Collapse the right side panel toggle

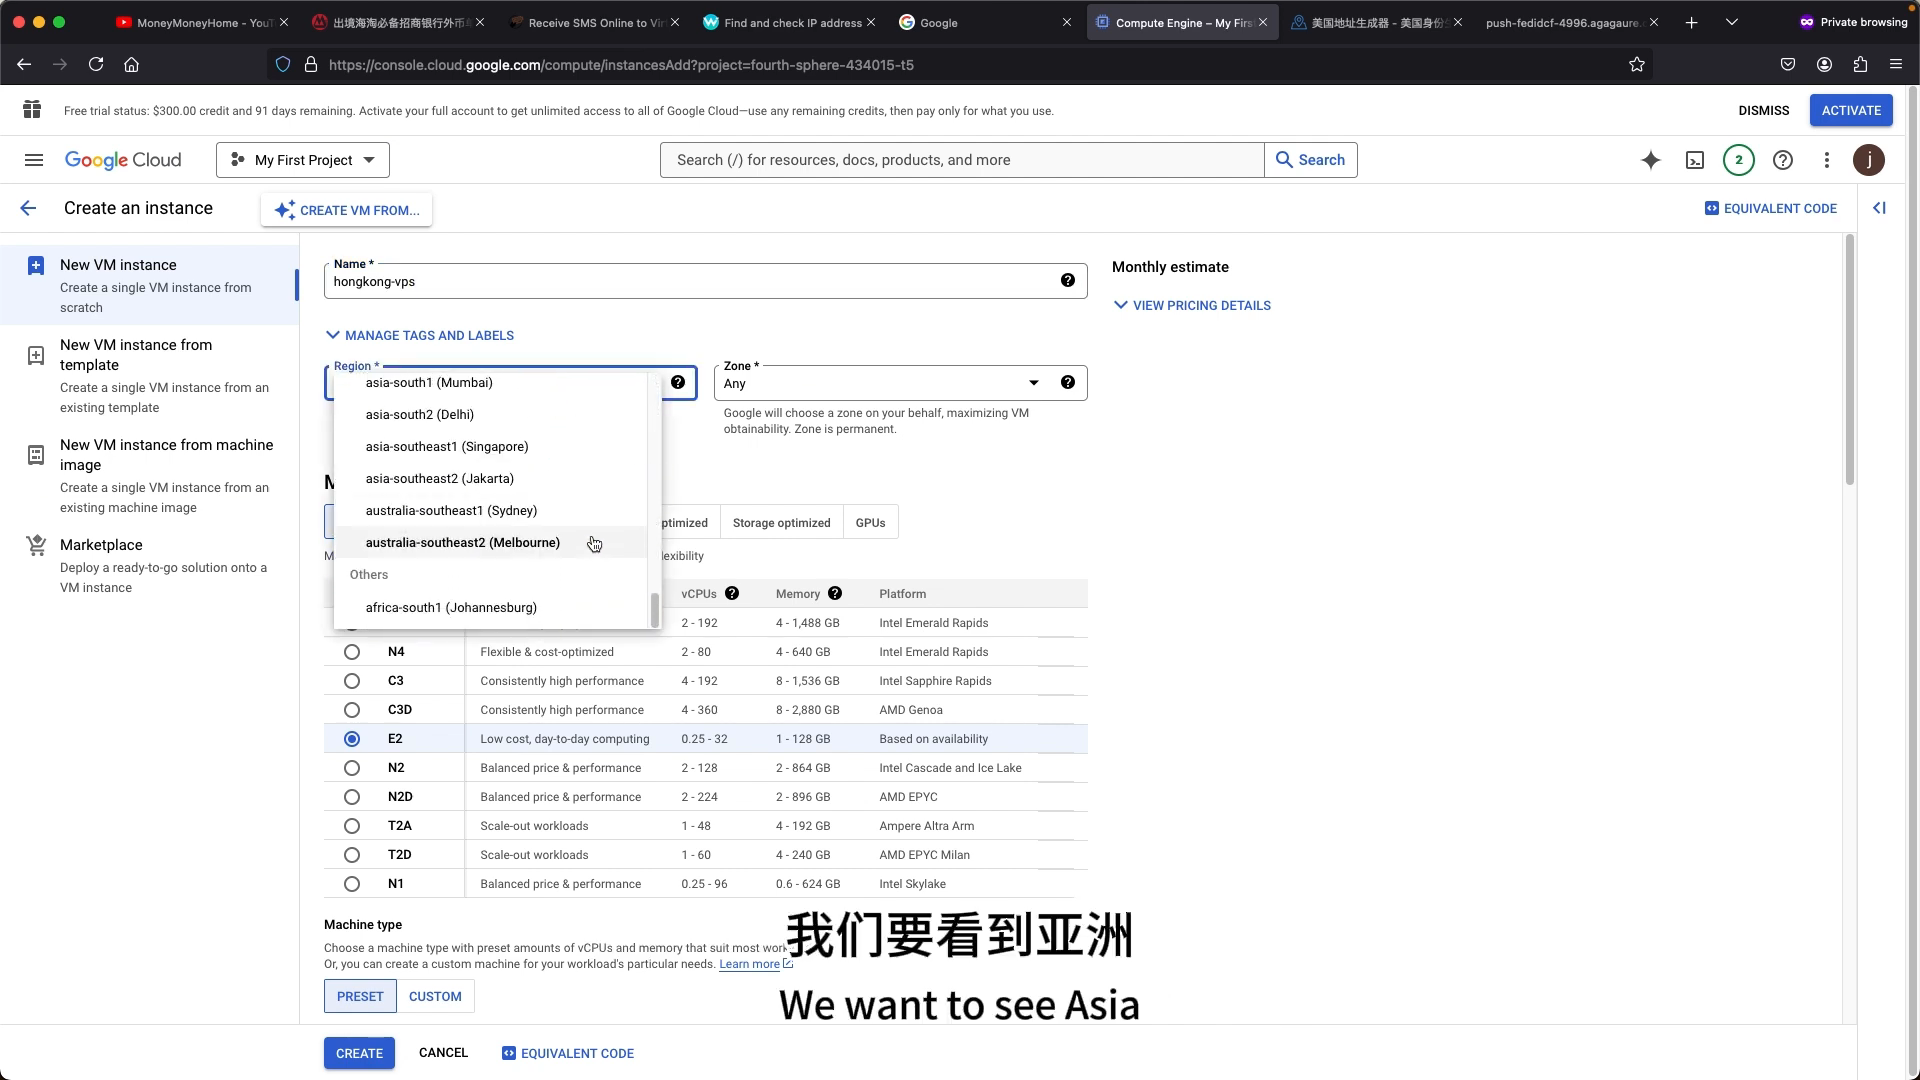1879,208
